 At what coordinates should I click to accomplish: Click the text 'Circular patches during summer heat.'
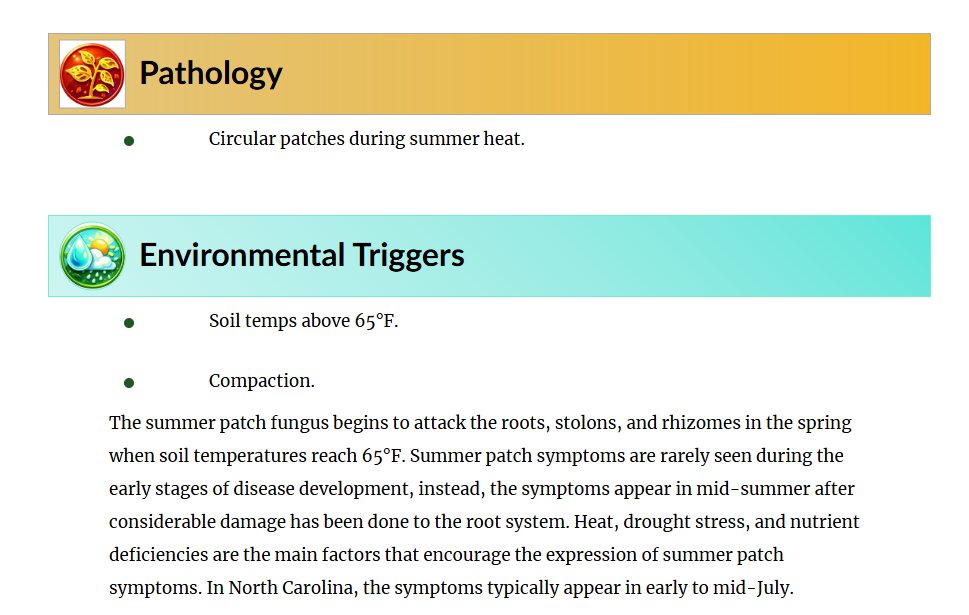coord(366,139)
